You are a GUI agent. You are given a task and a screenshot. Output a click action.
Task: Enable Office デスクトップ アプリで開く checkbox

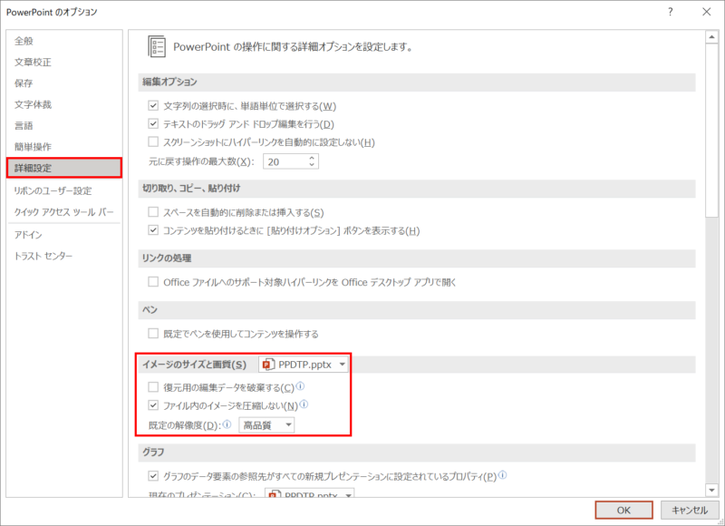tap(153, 282)
